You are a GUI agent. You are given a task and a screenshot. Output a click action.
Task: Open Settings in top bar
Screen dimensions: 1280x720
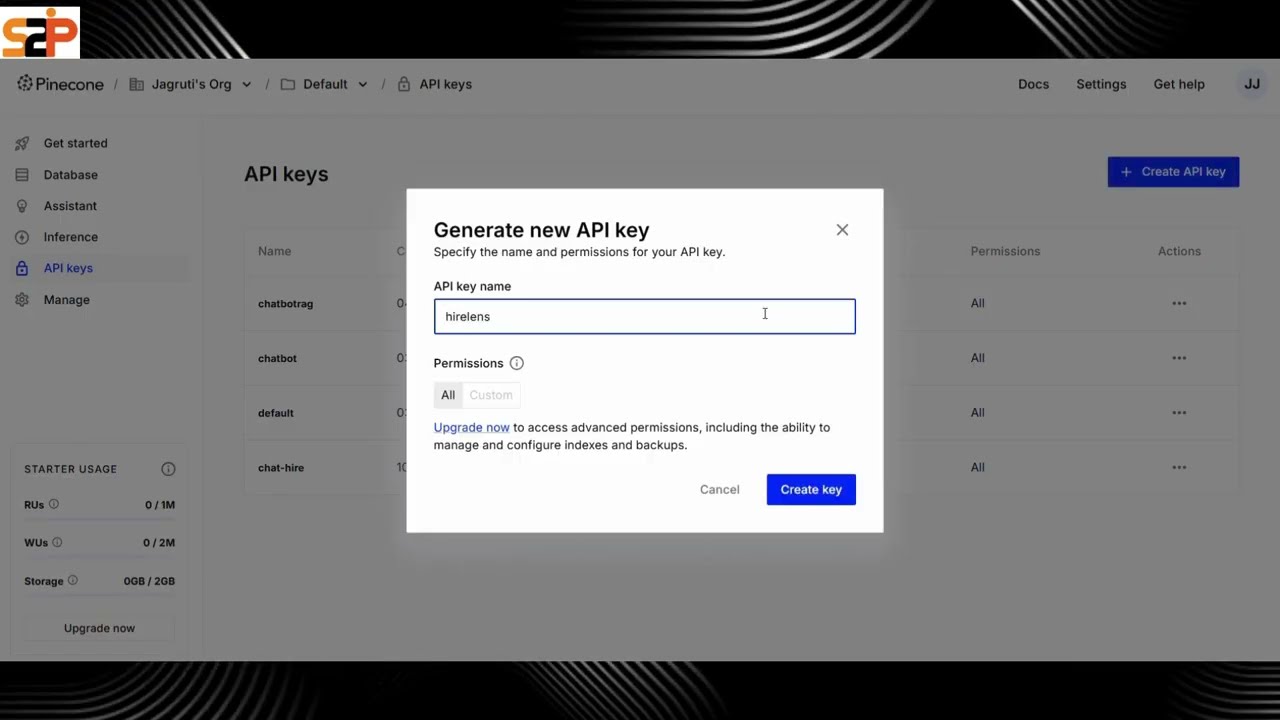pyautogui.click(x=1101, y=84)
